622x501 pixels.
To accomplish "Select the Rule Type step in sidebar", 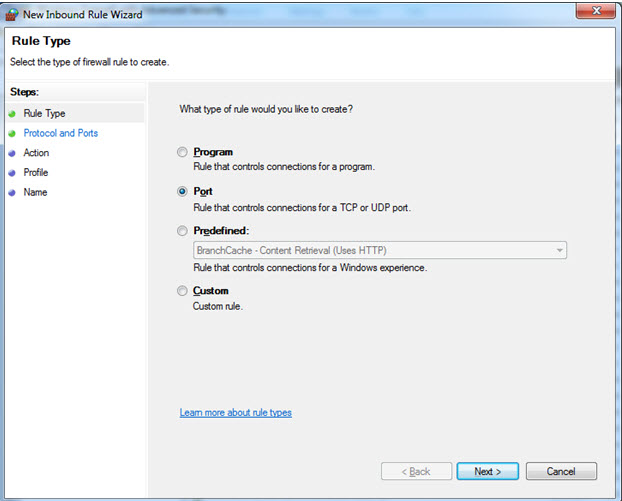I will 44,113.
